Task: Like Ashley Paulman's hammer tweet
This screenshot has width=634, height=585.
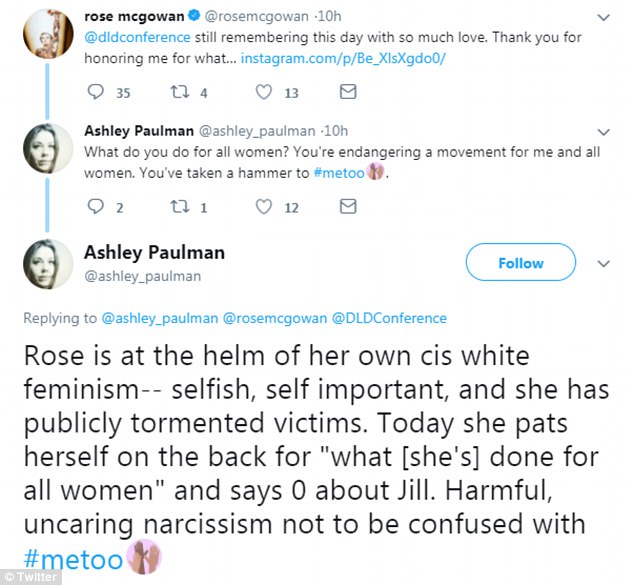Action: [x=265, y=207]
